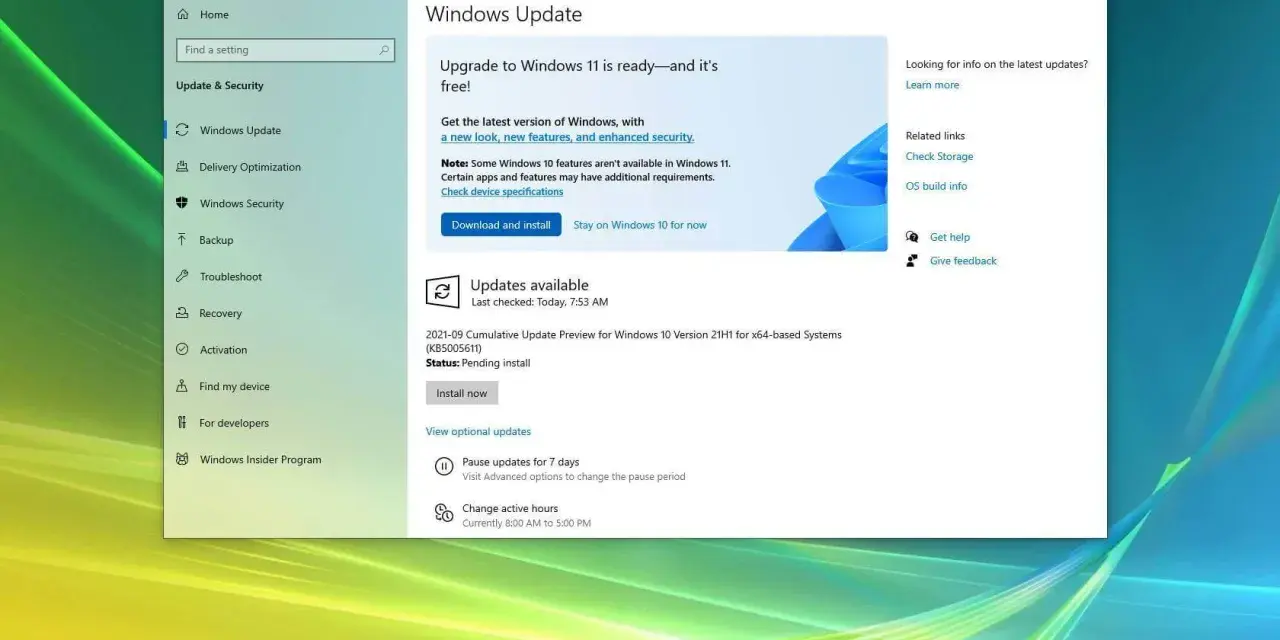Click the Change active hours clock icon

point(444,513)
